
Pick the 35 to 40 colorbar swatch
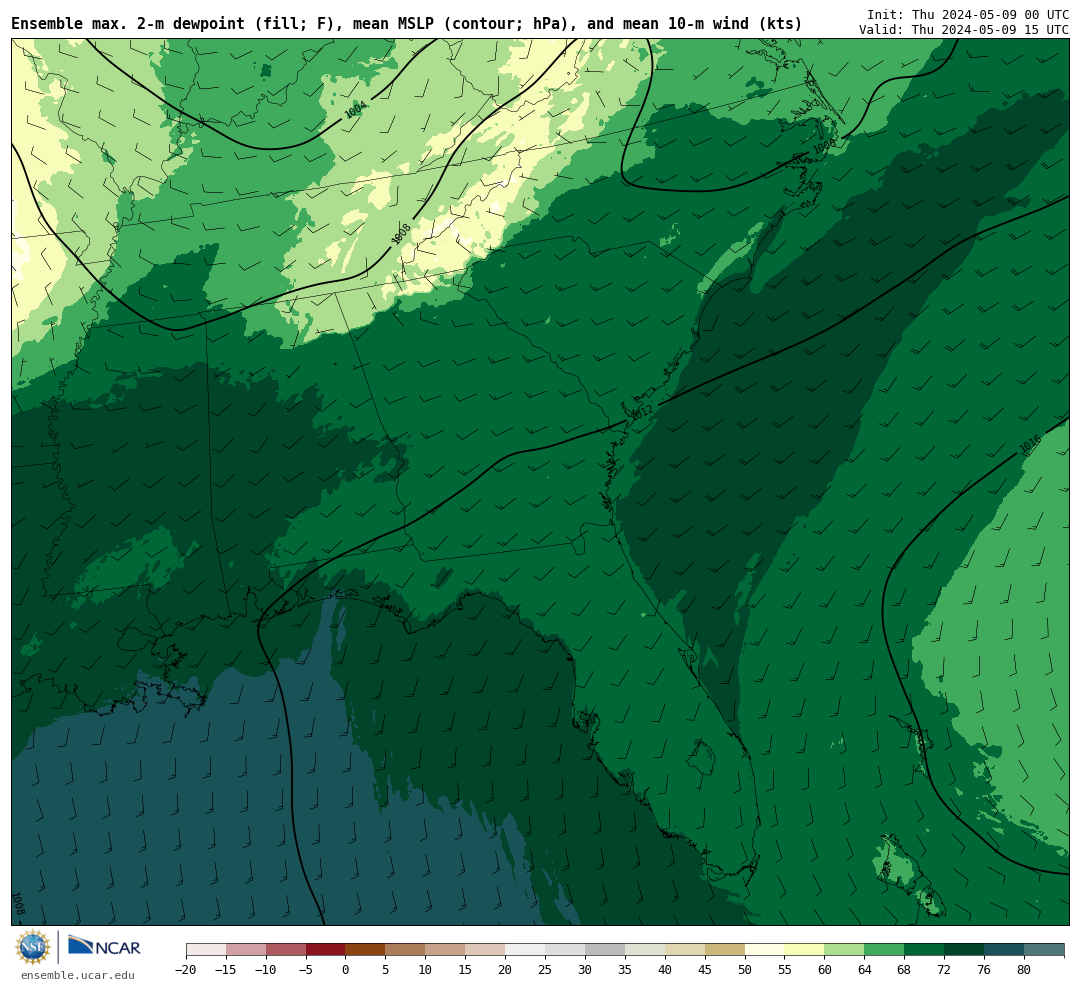(x=645, y=950)
